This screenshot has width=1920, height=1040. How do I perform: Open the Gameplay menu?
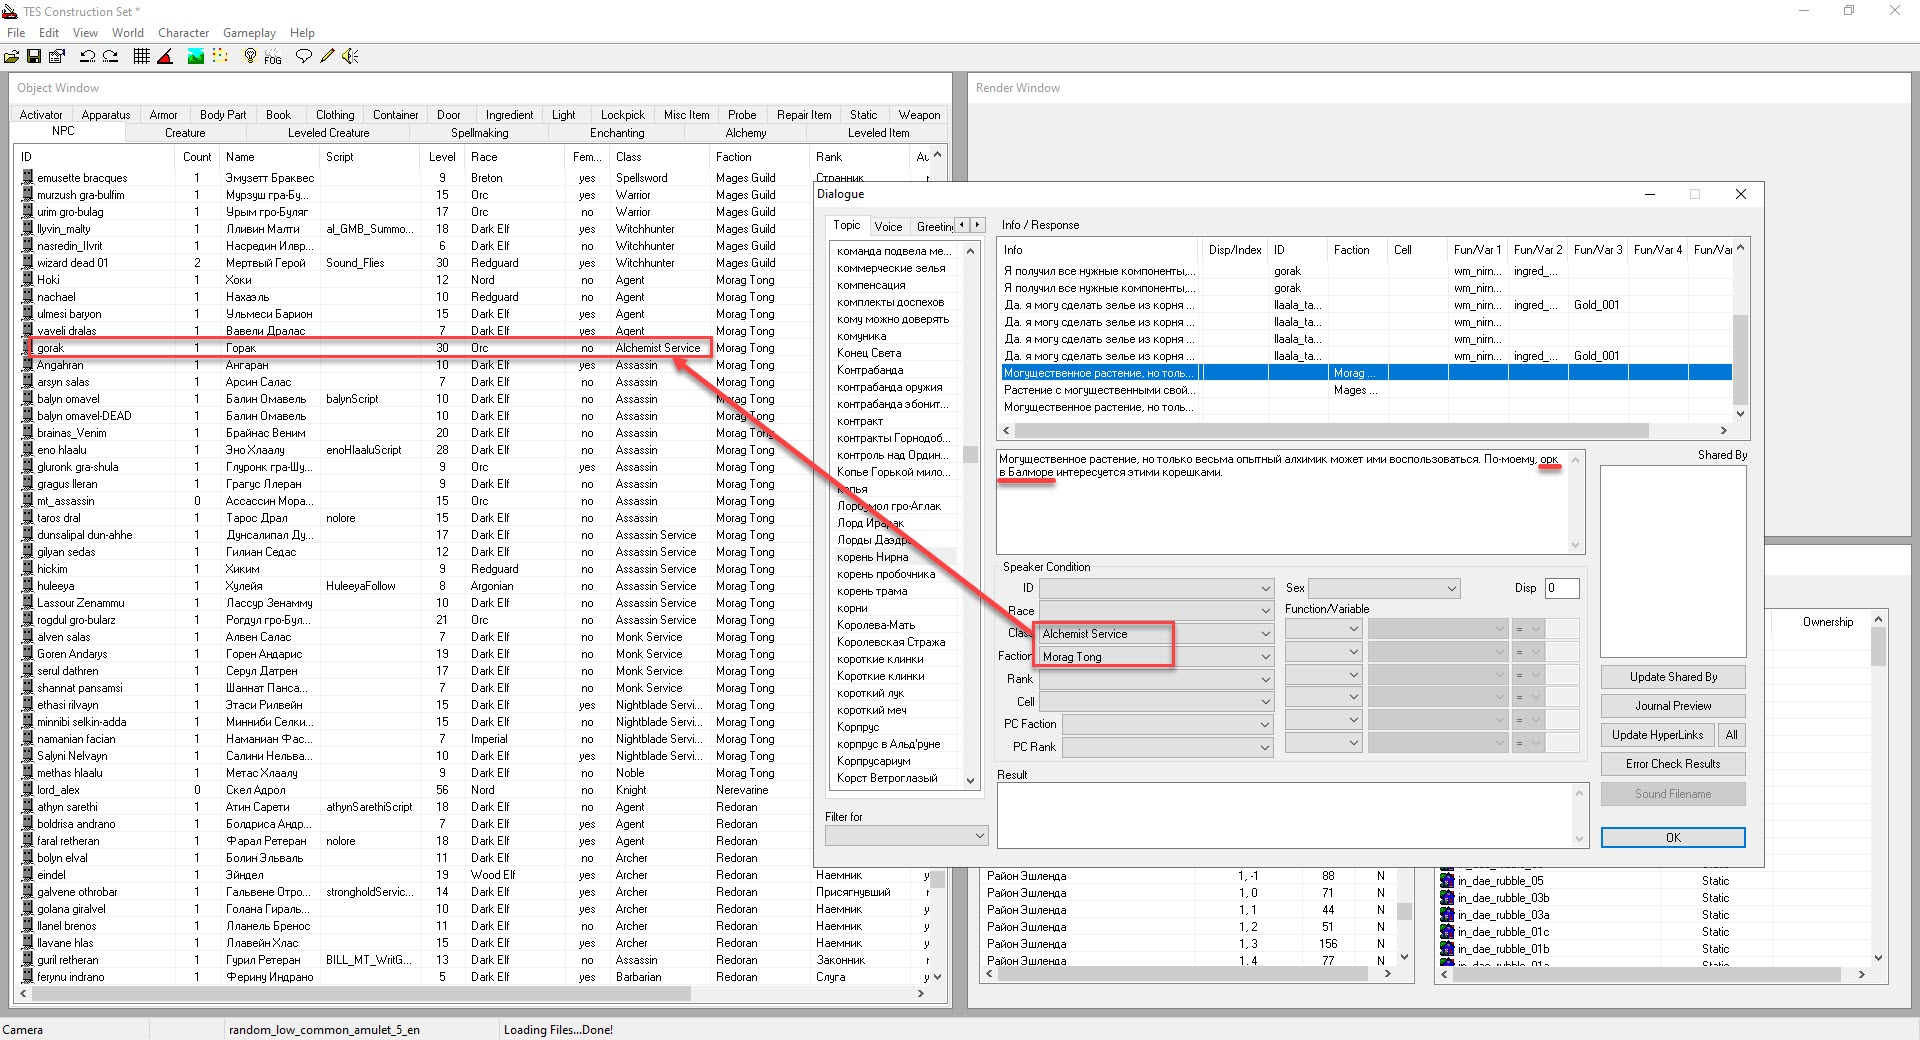pyautogui.click(x=249, y=33)
